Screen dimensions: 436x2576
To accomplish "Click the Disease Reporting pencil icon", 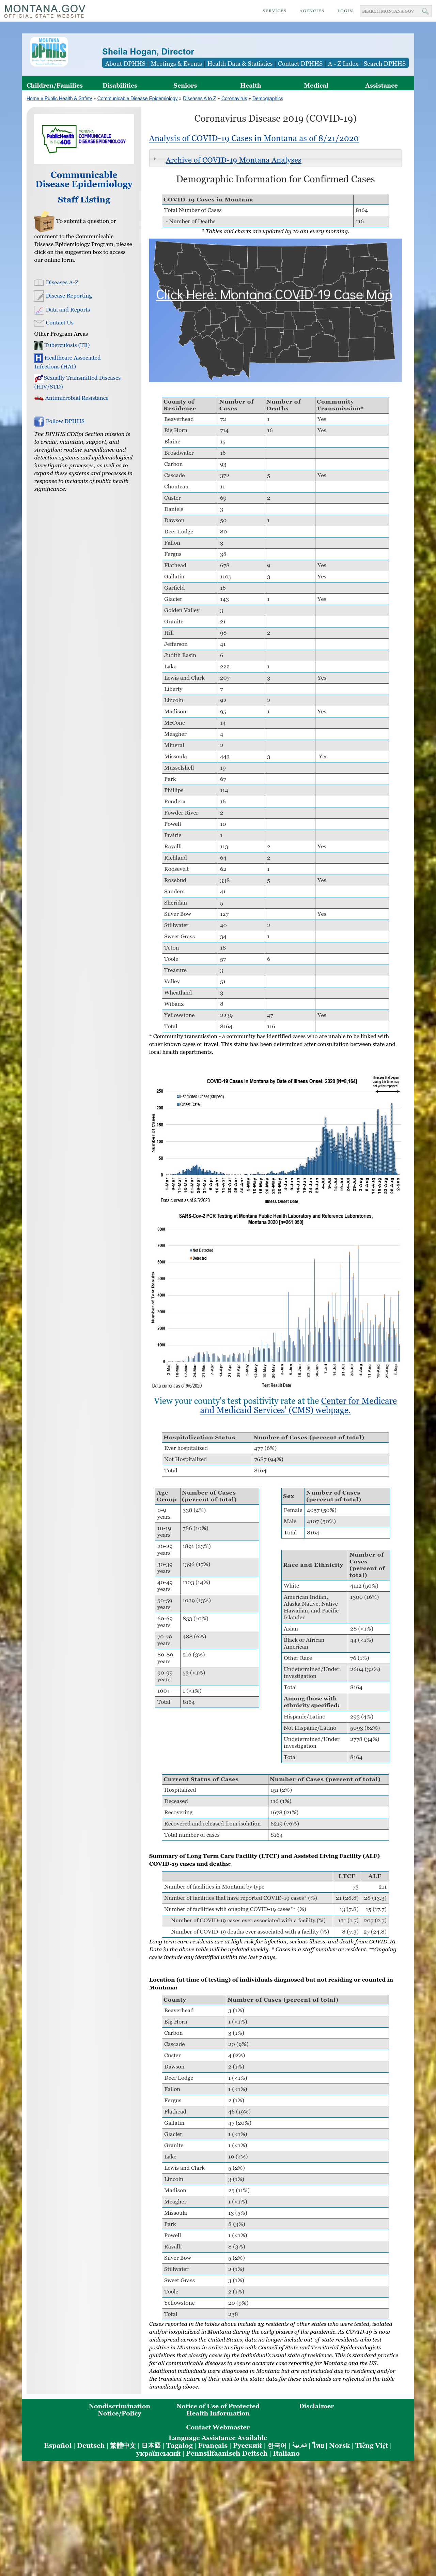I will (x=38, y=296).
